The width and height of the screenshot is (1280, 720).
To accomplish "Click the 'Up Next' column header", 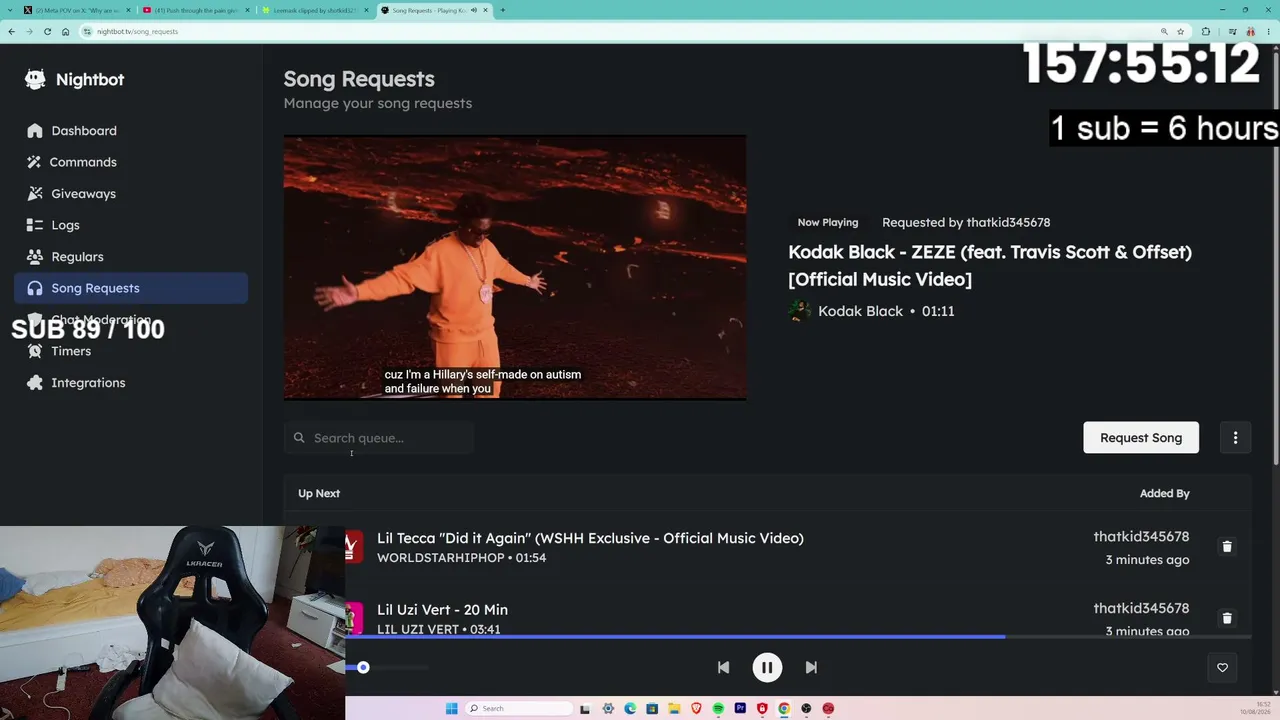I will (319, 493).
